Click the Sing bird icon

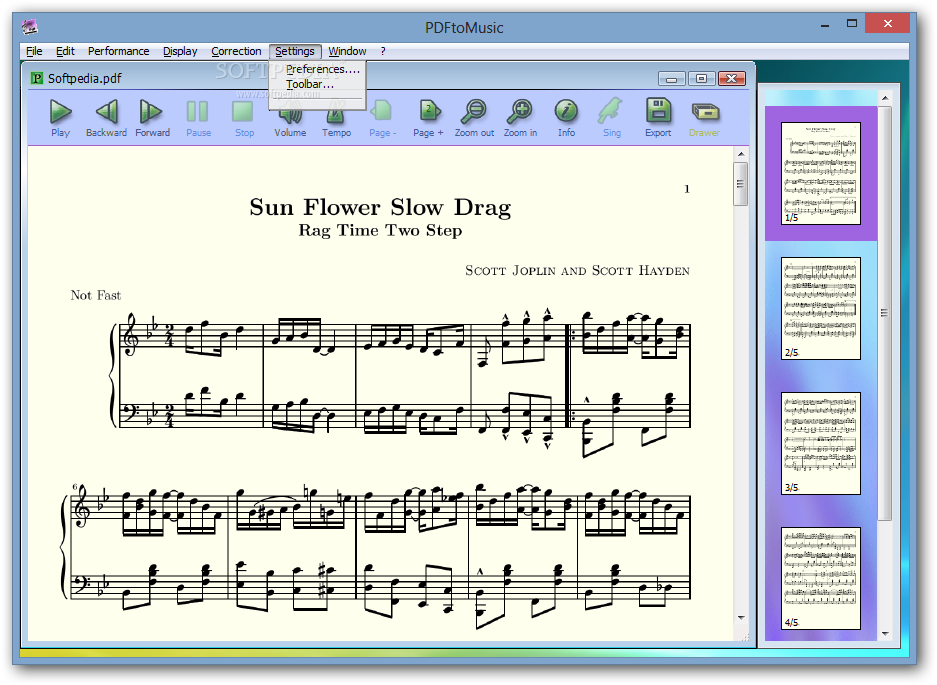(x=611, y=118)
